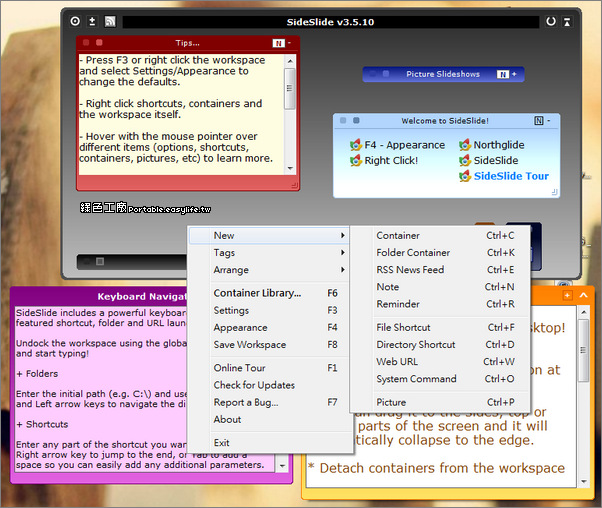Add a new Reminder from the submenu
This screenshot has height=508, width=602.
[x=440, y=304]
